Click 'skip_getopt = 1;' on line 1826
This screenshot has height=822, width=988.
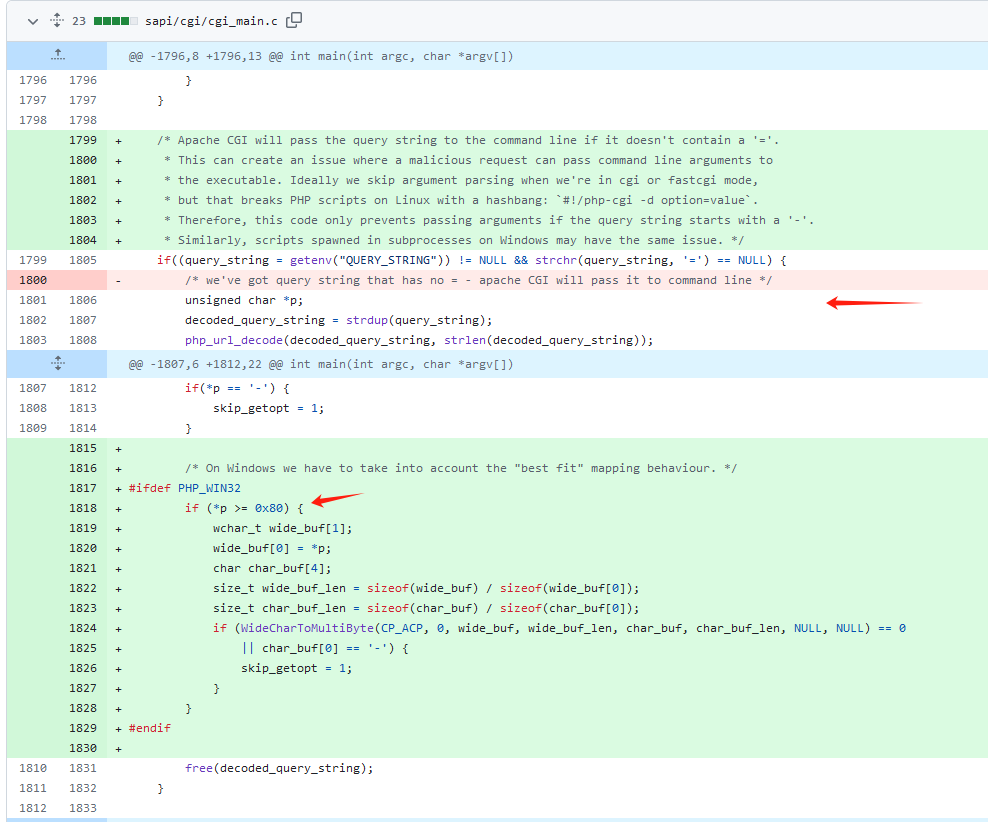click(x=296, y=668)
